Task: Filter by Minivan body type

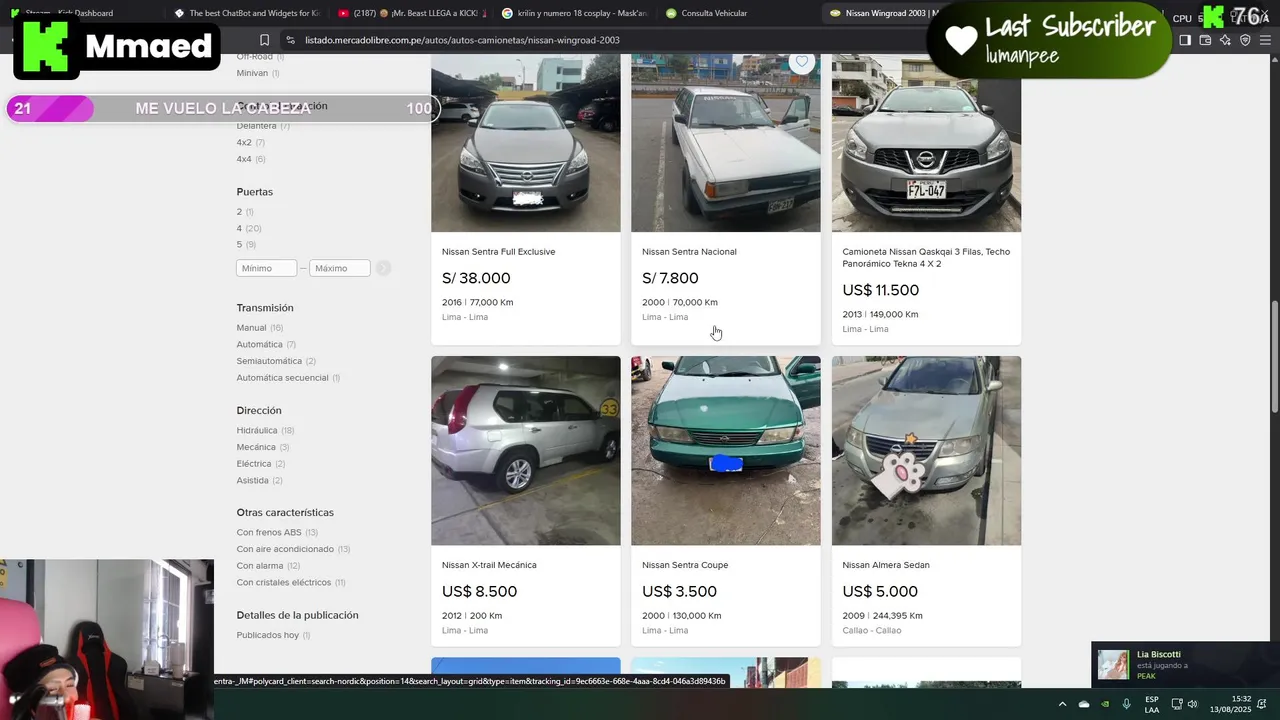Action: point(258,73)
